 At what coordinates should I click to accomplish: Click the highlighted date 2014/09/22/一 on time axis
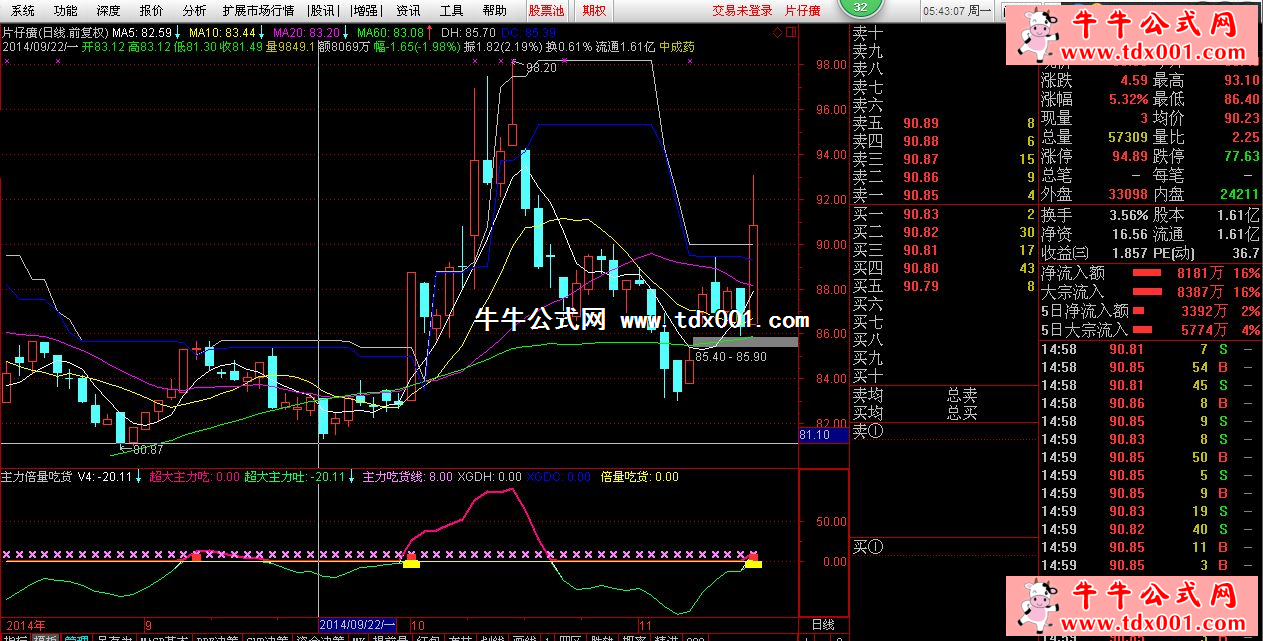pos(357,623)
